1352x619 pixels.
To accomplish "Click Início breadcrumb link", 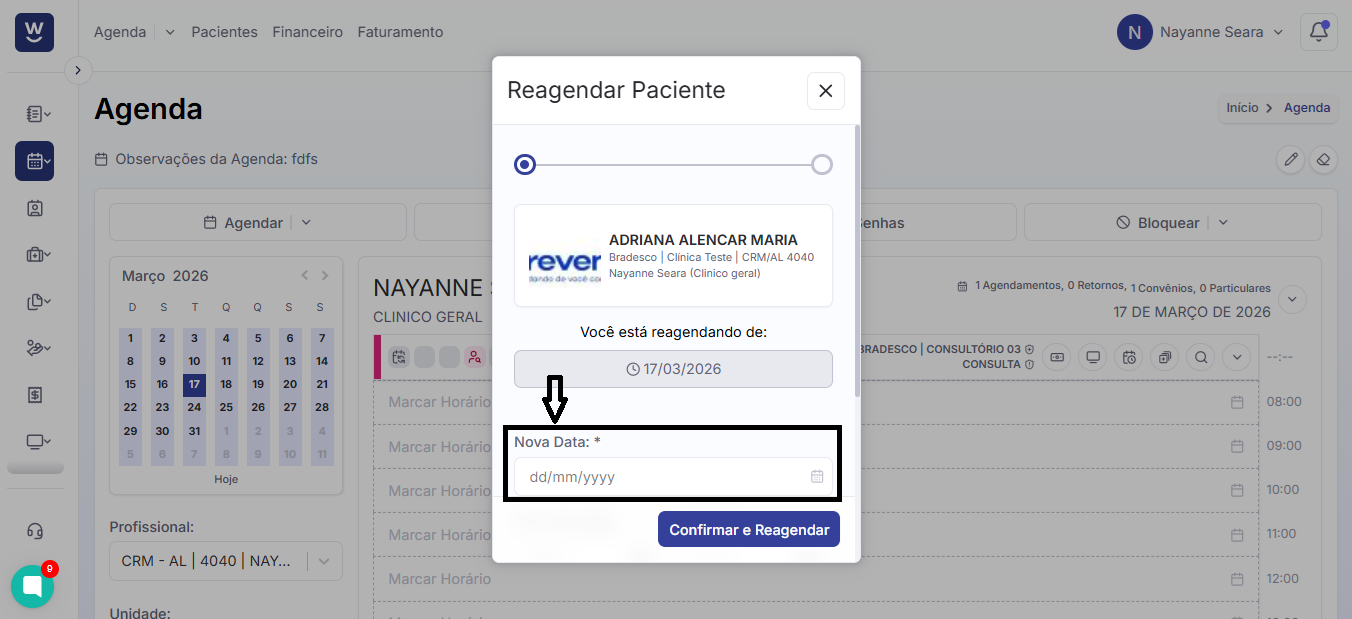I will point(1242,108).
